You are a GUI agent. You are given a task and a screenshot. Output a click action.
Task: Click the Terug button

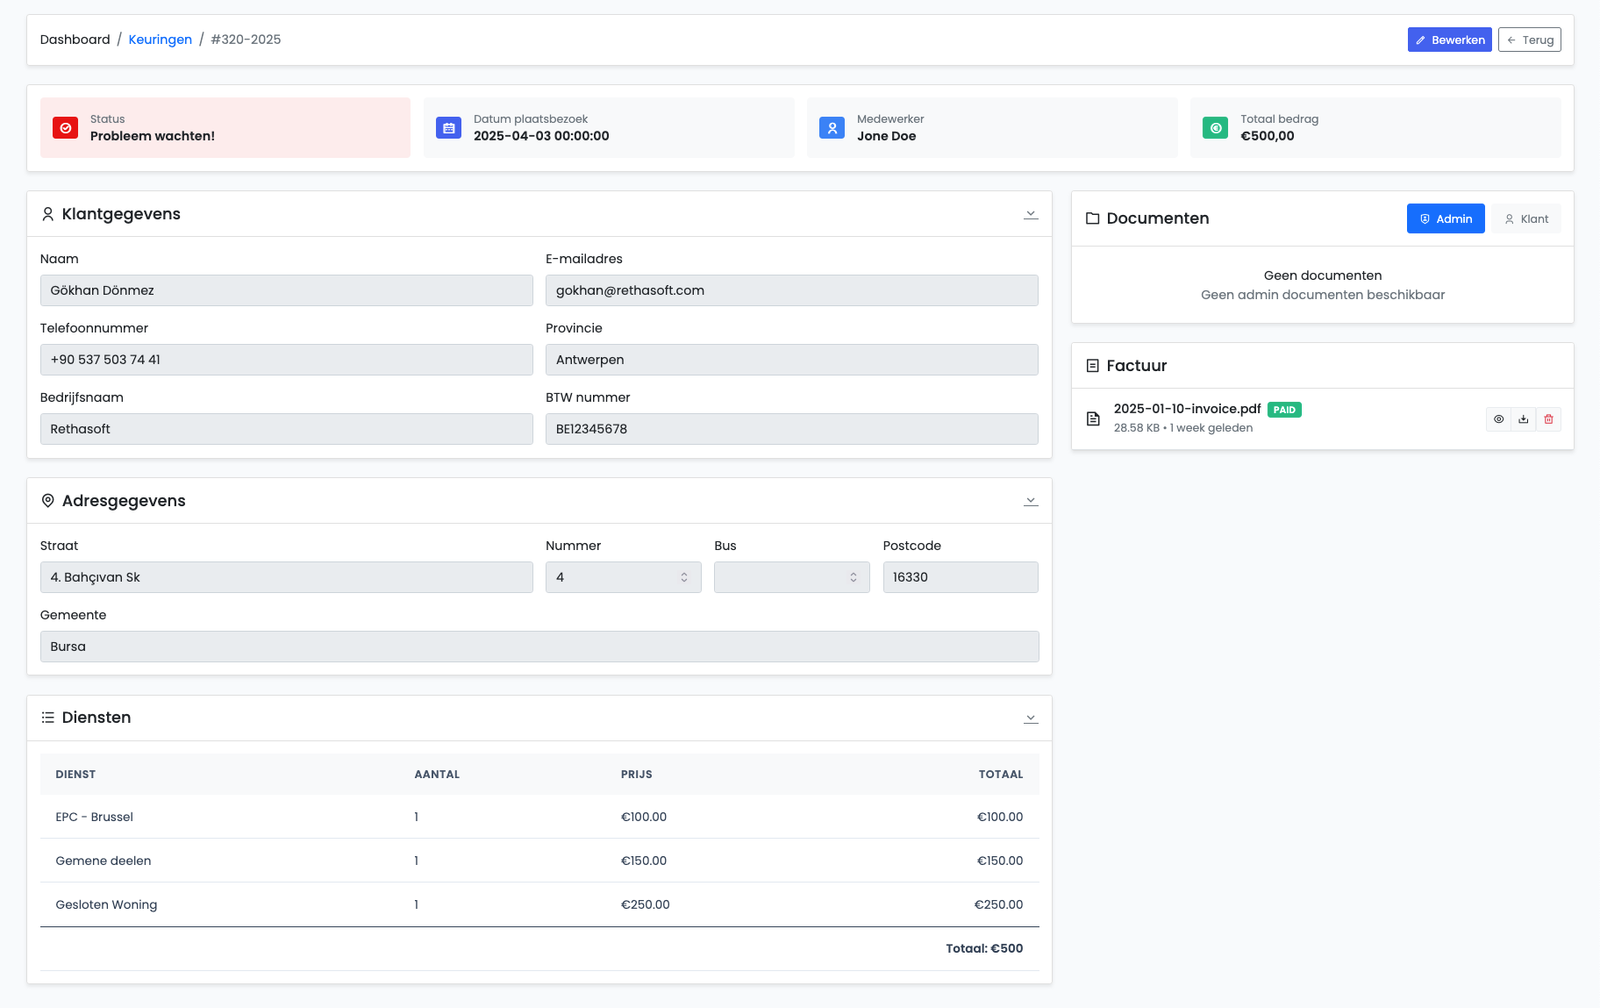1529,40
